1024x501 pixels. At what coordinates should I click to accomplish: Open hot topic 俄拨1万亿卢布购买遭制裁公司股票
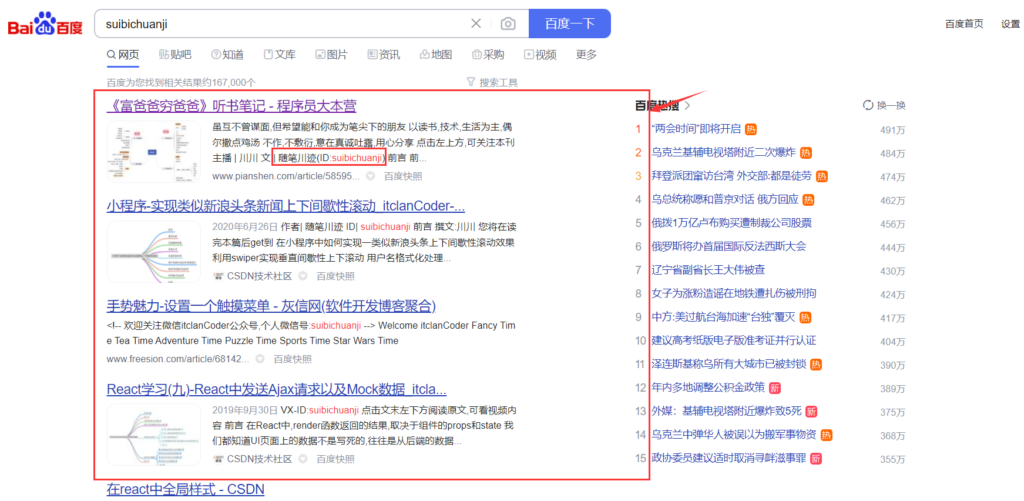pyautogui.click(x=731, y=223)
